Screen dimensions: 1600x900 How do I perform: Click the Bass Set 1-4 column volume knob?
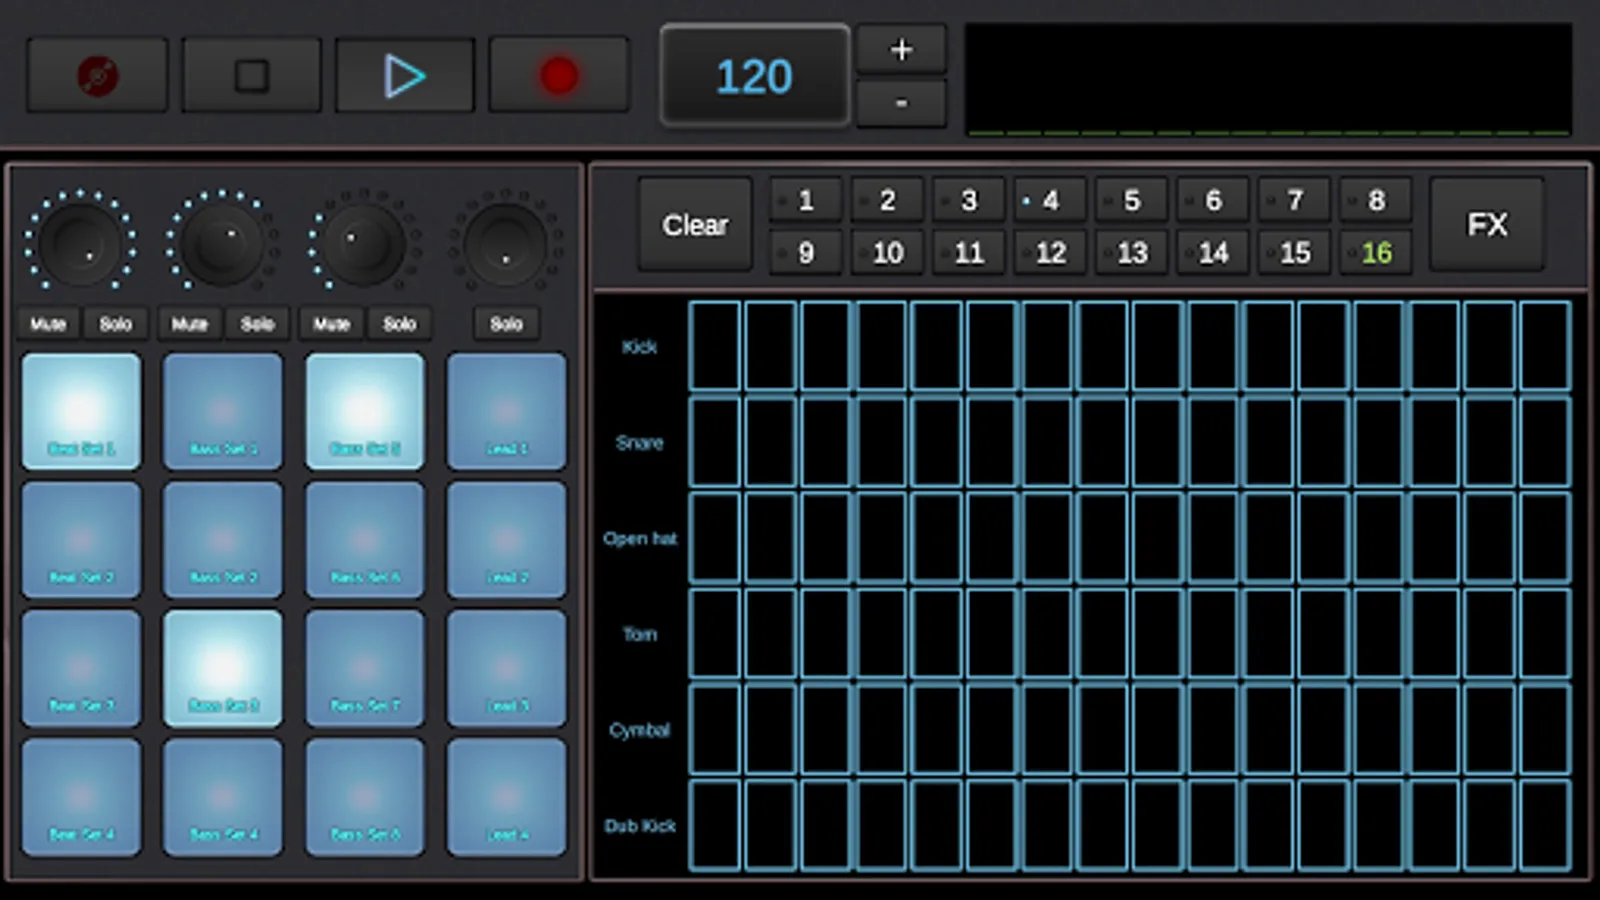coord(222,243)
